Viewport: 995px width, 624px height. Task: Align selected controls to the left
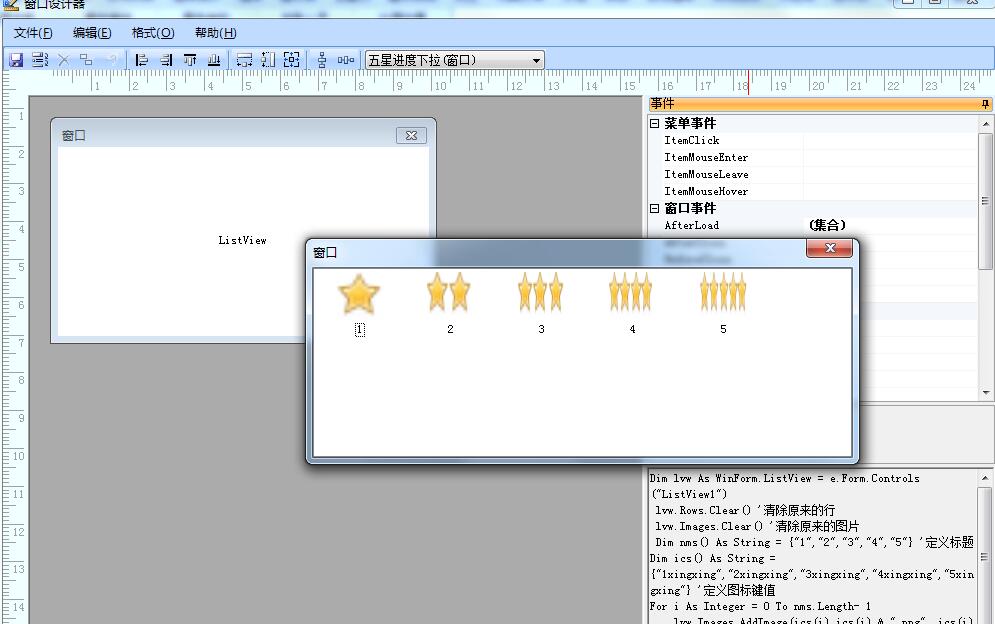pyautogui.click(x=142, y=60)
